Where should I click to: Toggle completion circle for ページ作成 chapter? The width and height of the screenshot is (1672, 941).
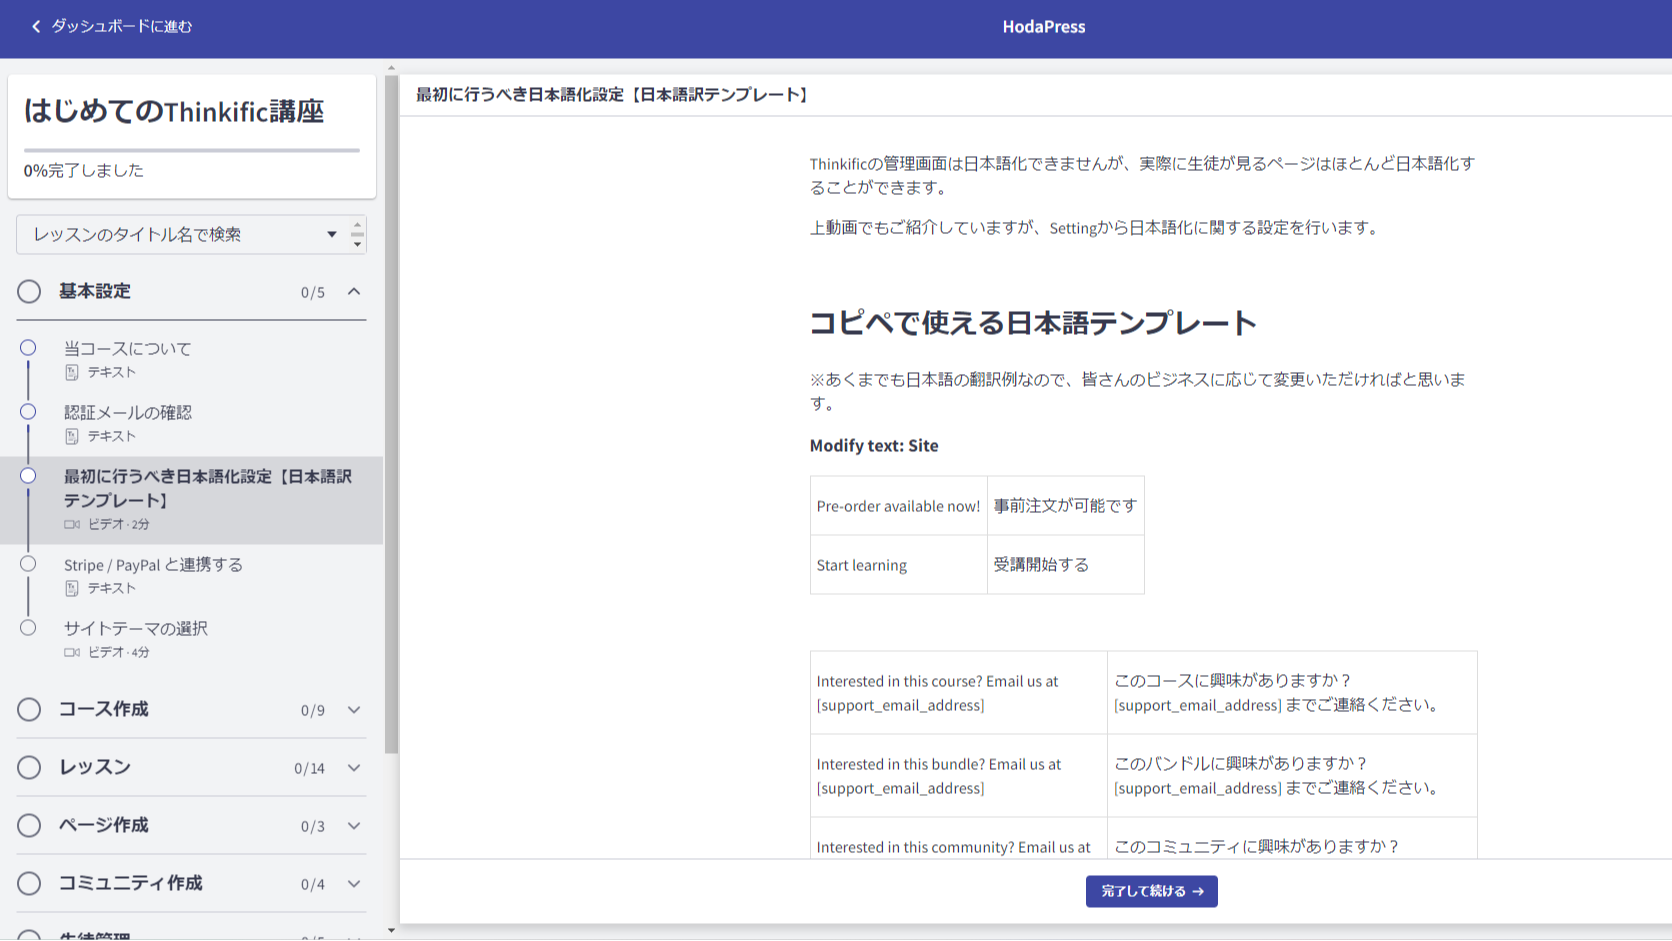29,825
